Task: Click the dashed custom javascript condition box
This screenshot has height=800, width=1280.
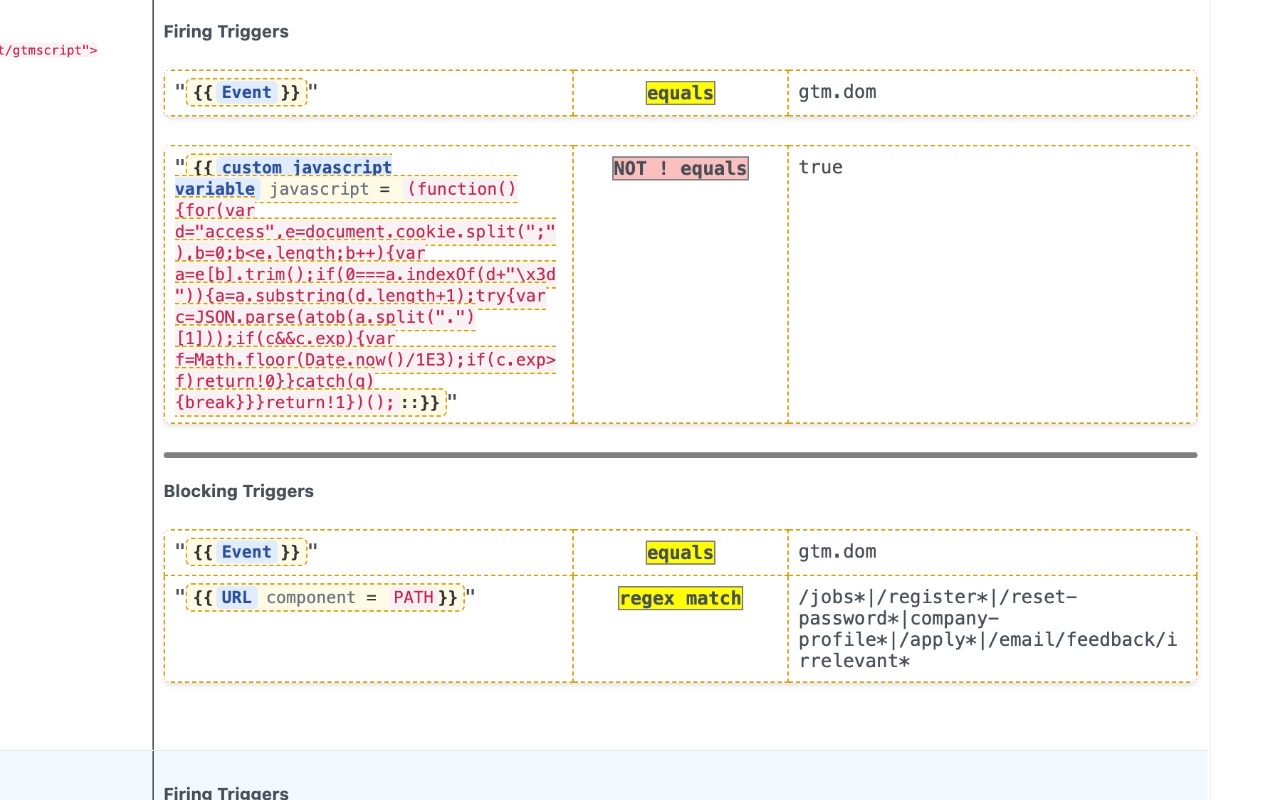Action: 368,285
